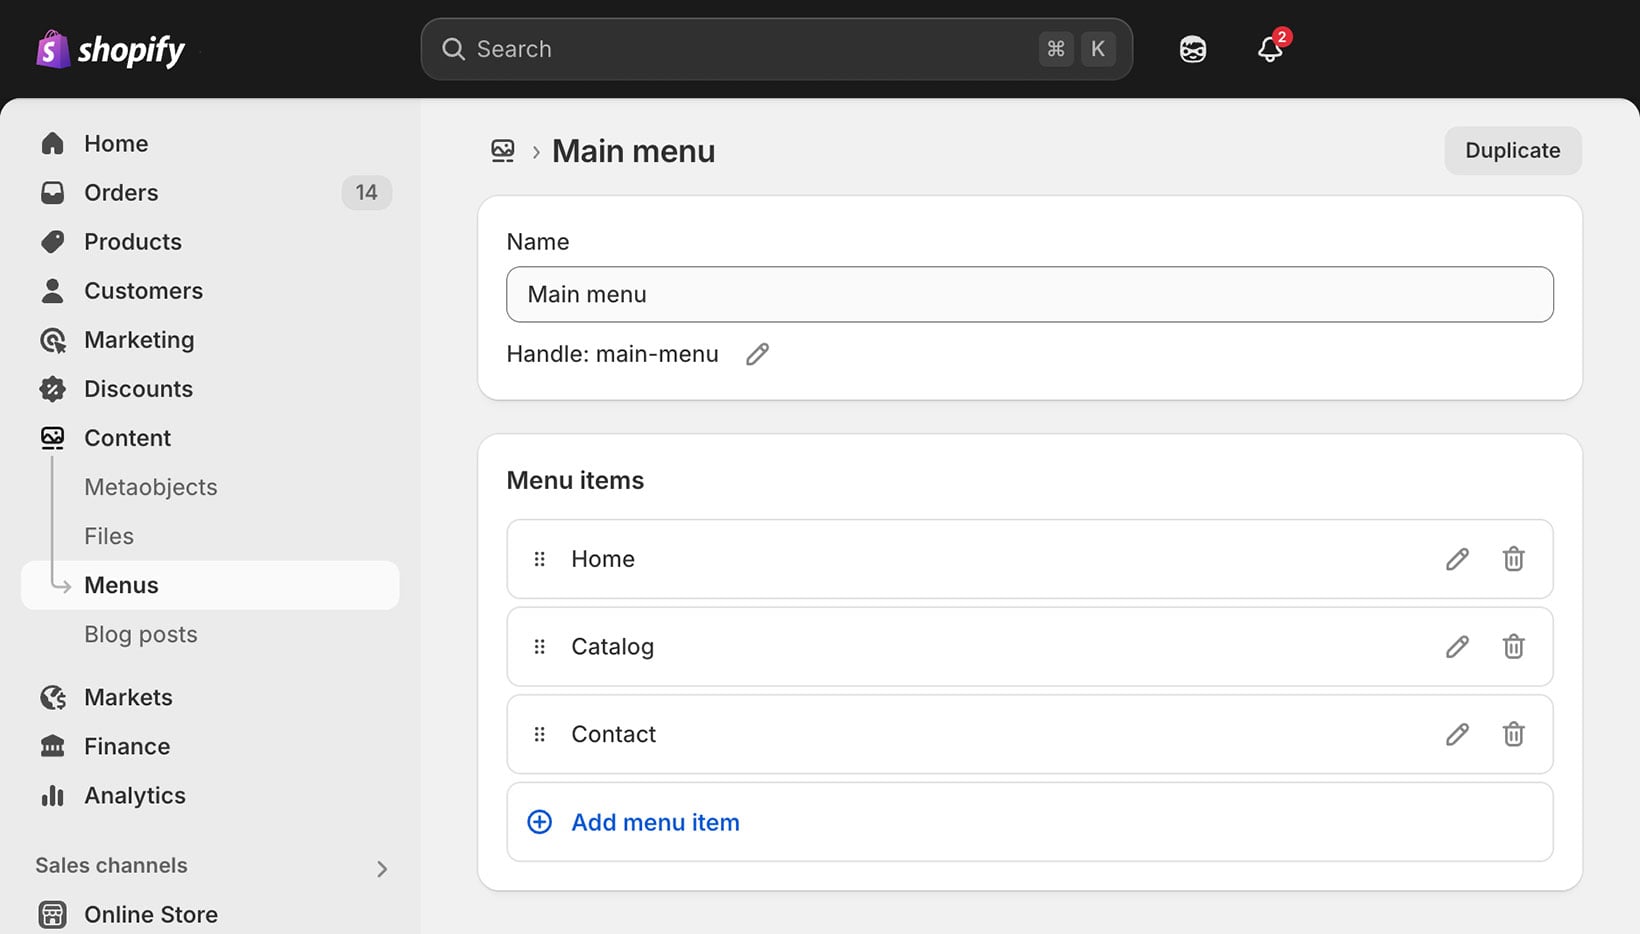This screenshot has width=1640, height=934.
Task: Delete the Catalog menu item
Action: (x=1513, y=647)
